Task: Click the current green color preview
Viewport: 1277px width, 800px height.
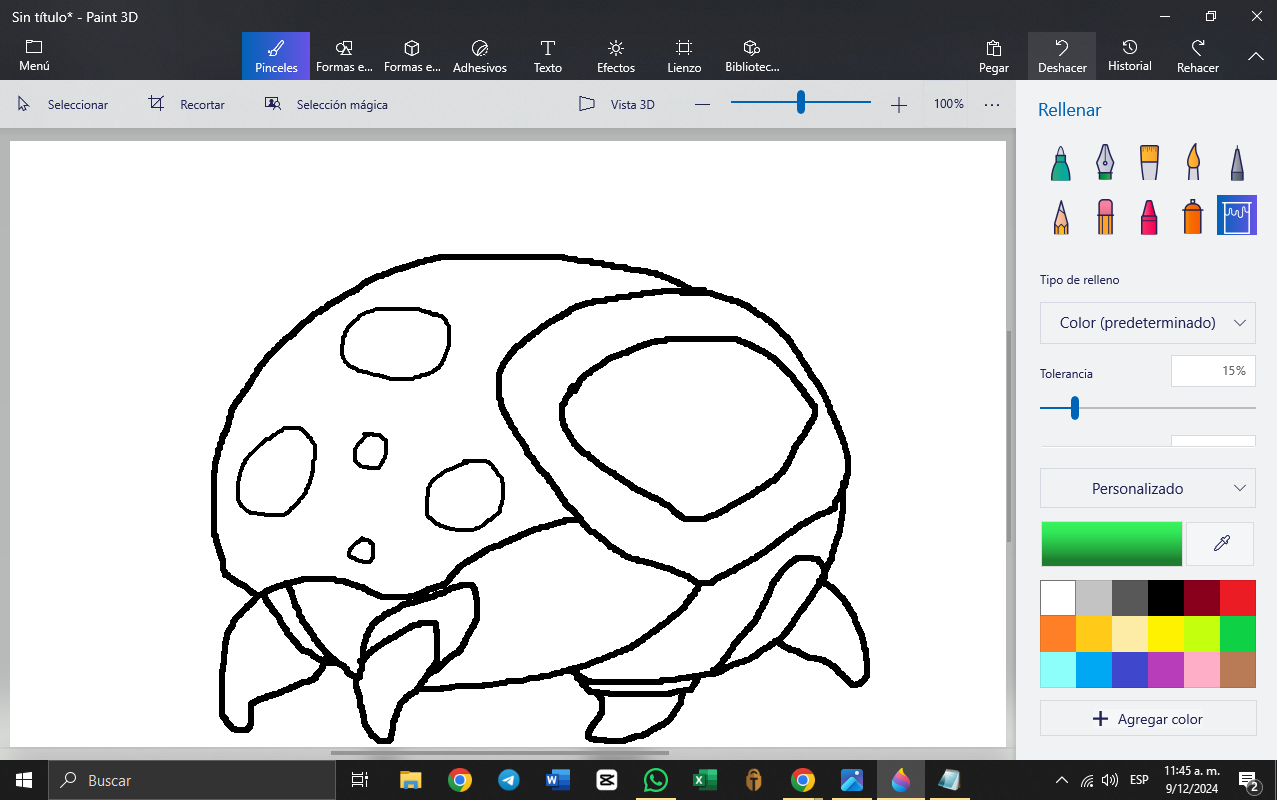Action: tap(1111, 544)
